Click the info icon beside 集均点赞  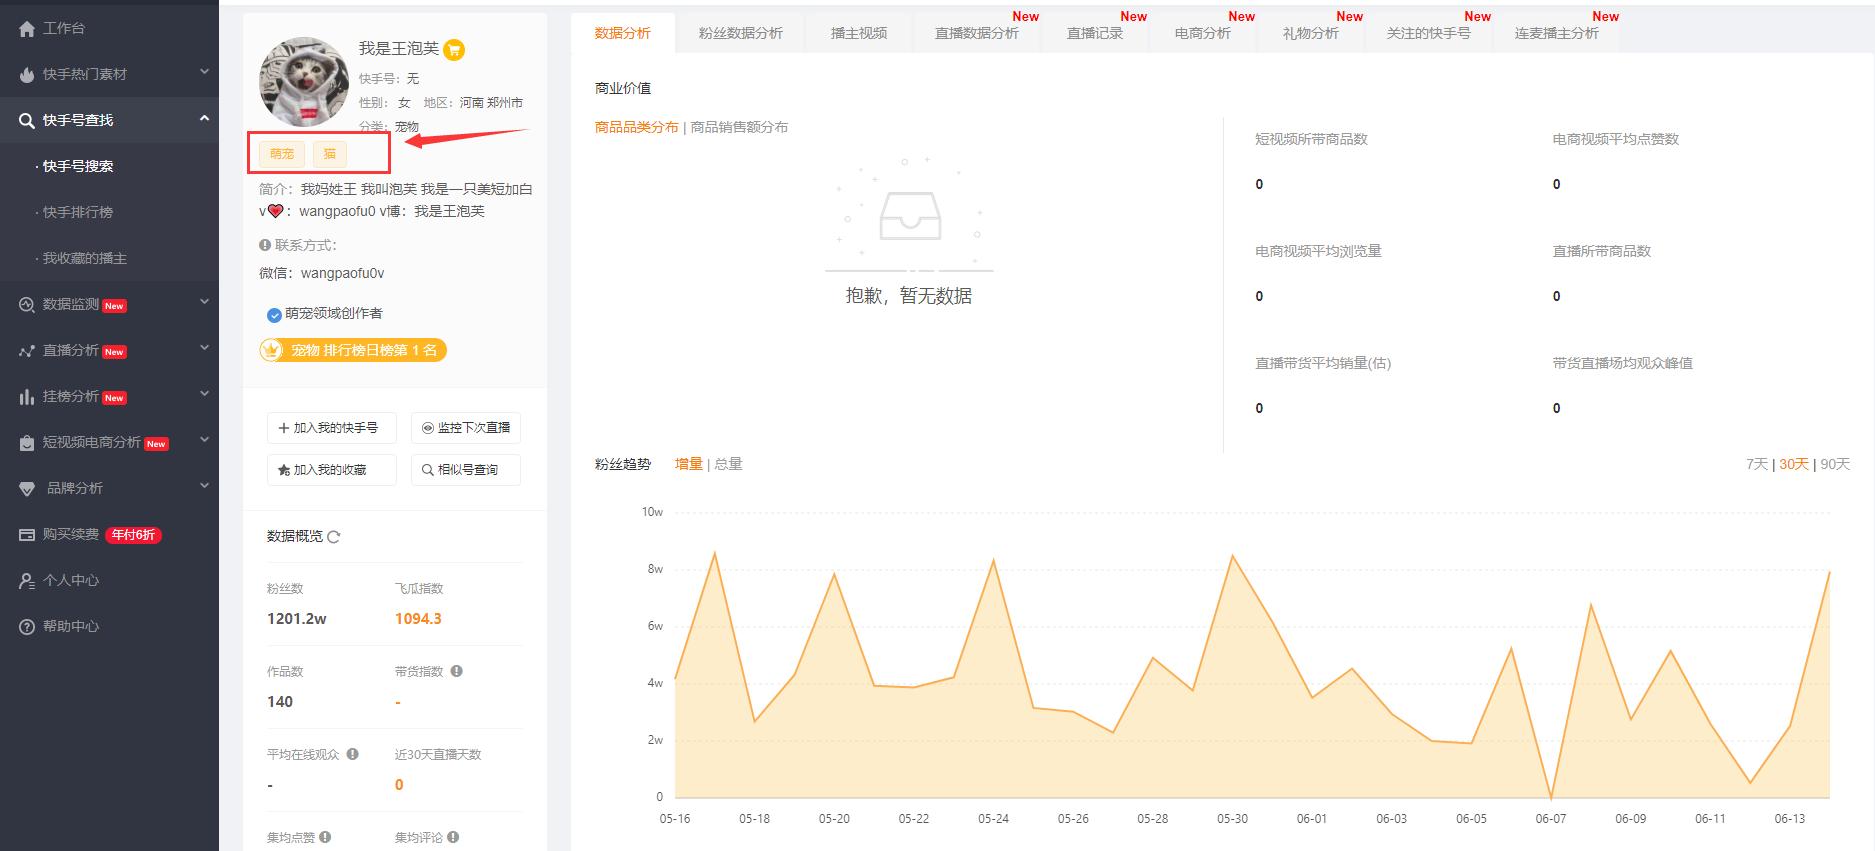tap(325, 837)
